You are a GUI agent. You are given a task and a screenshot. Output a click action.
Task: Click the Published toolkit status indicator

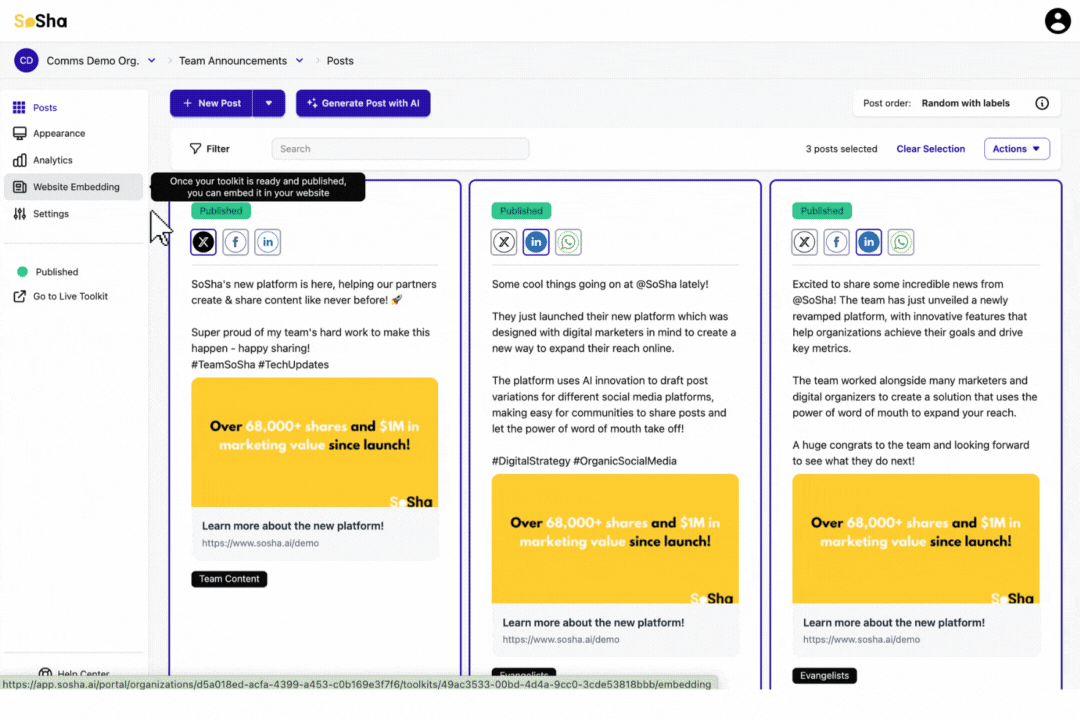click(x=48, y=271)
